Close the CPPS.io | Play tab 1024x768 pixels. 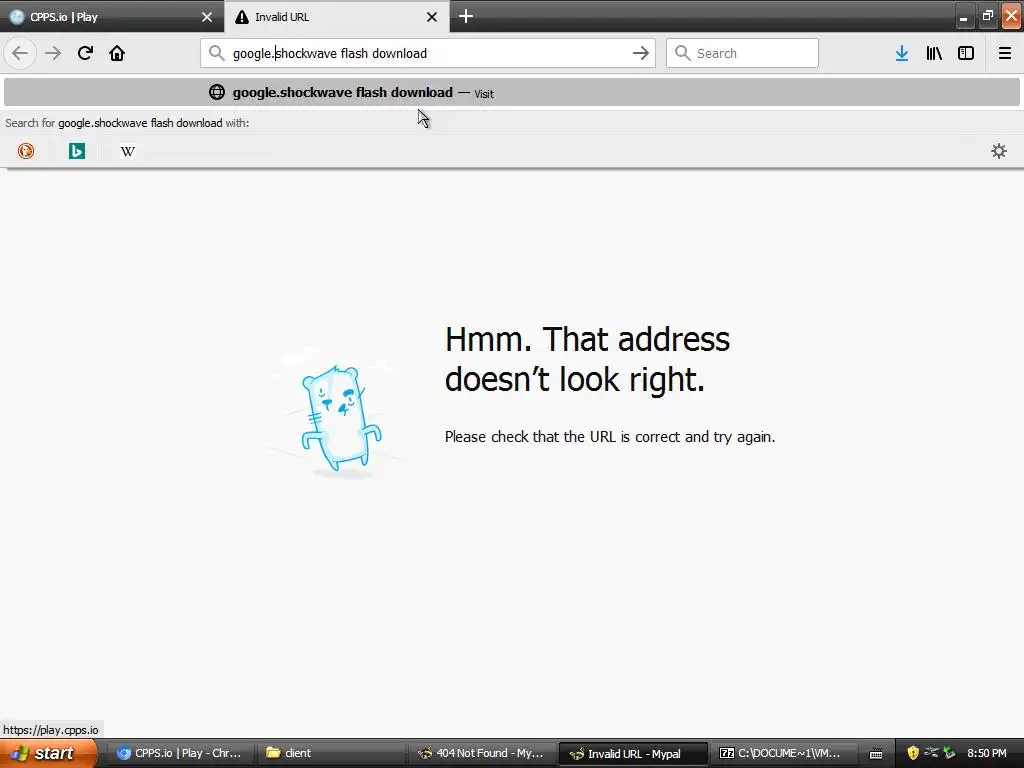(207, 17)
